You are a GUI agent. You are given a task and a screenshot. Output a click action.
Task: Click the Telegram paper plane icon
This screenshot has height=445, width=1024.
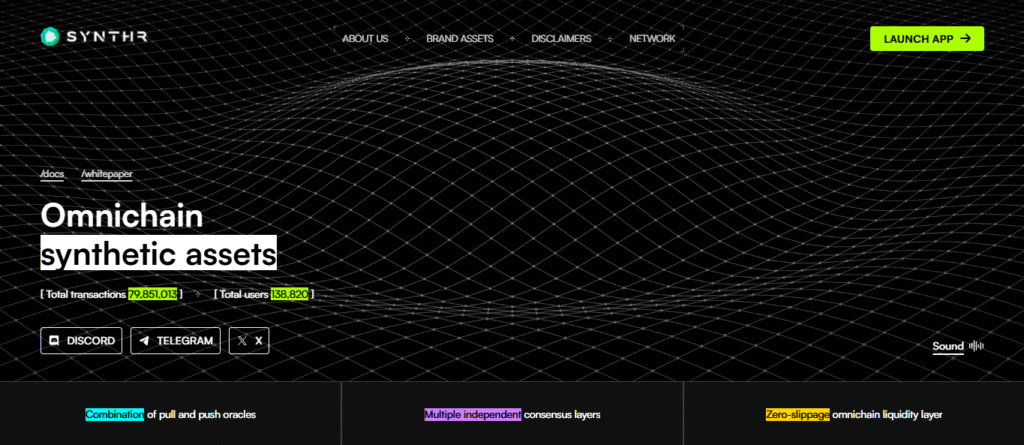(145, 341)
